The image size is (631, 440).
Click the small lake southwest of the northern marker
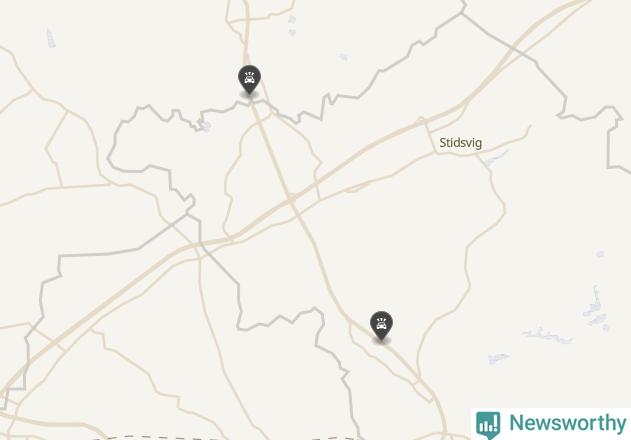pos(204,126)
